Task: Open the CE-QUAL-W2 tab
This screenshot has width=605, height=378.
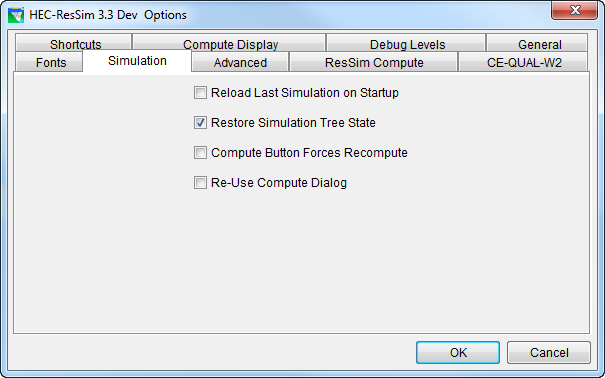Action: pos(524,62)
